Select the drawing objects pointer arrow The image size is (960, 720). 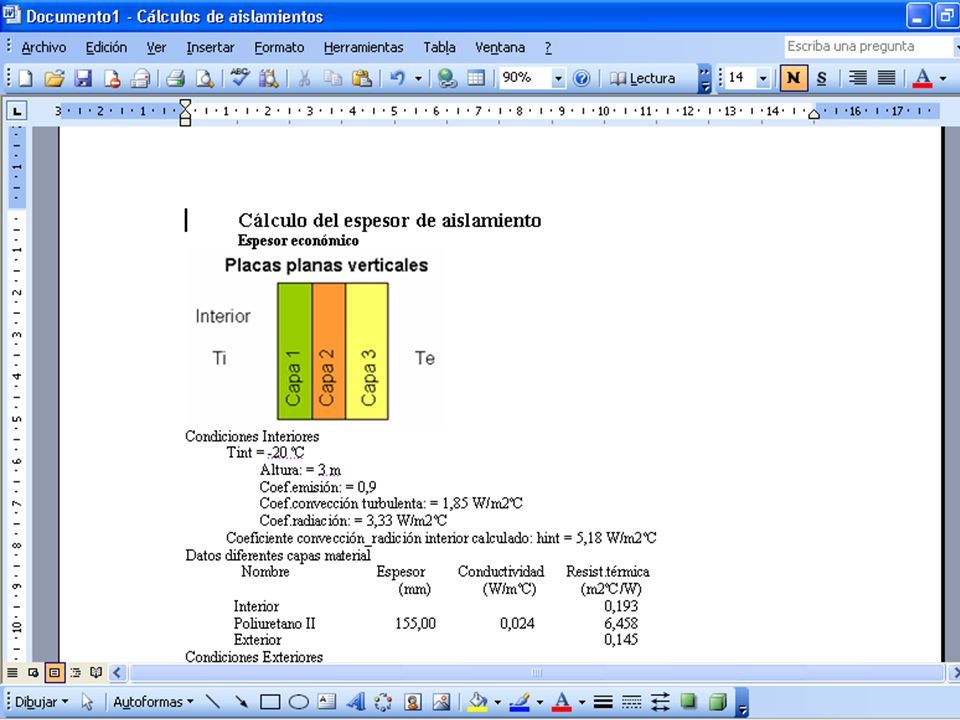tap(88, 702)
